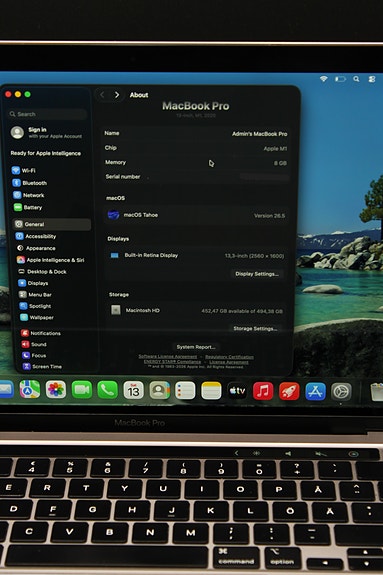Click Sign in with your Apple Account
This screenshot has height=575, width=383.
click(x=47, y=132)
